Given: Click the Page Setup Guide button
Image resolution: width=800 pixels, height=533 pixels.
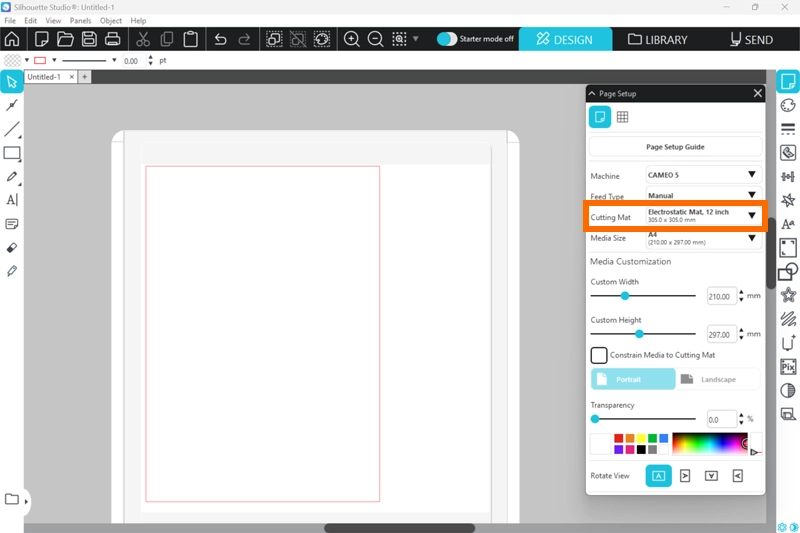Looking at the screenshot, I should point(675,147).
